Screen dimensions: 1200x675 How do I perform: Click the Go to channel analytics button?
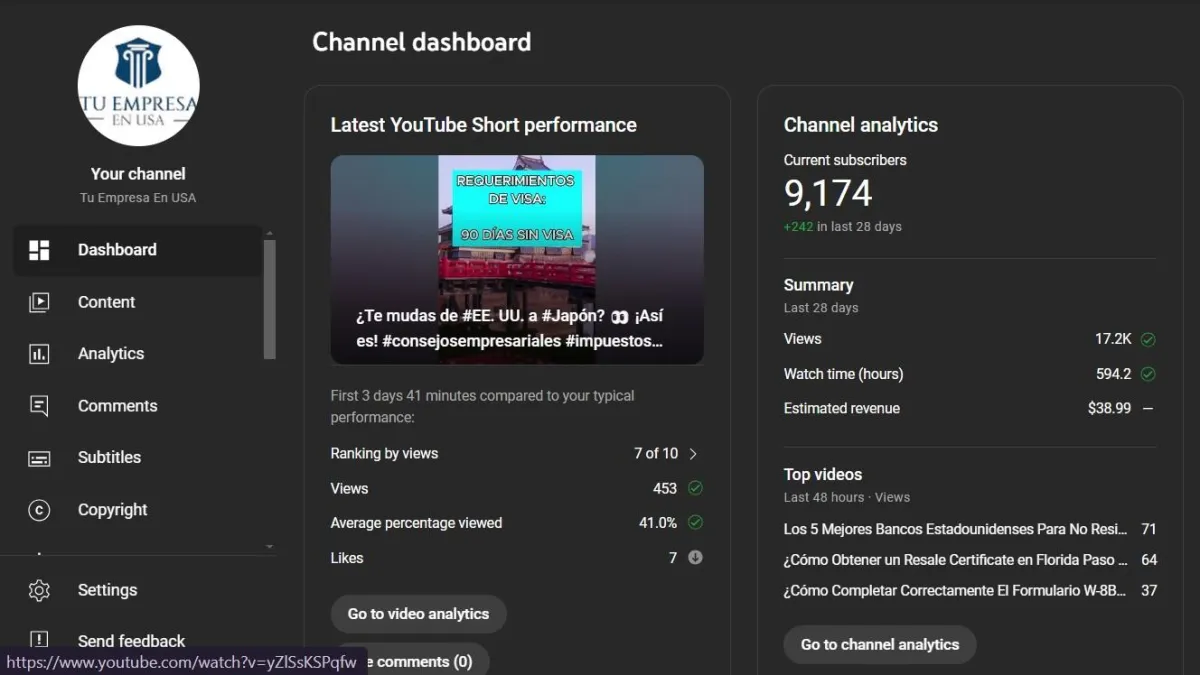click(x=880, y=645)
